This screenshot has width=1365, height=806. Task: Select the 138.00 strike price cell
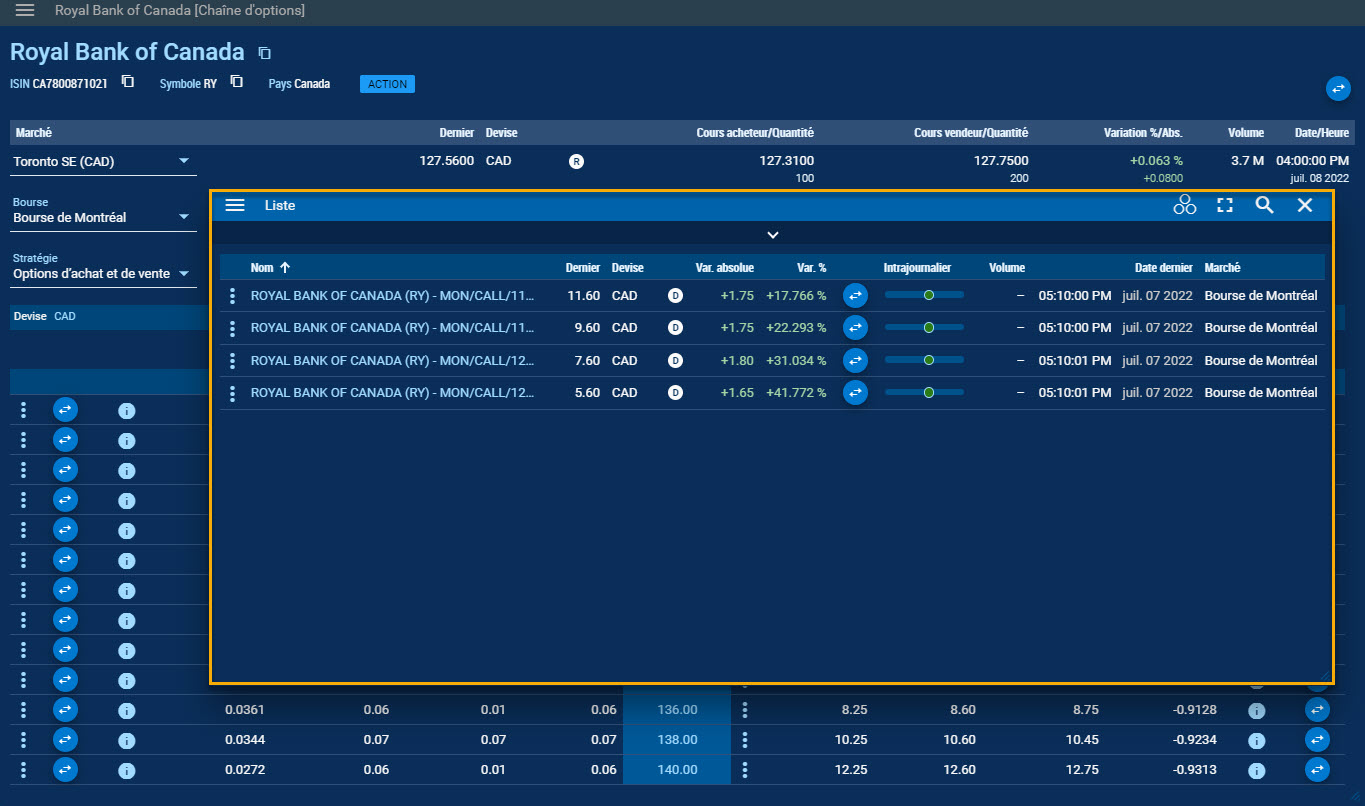click(677, 740)
